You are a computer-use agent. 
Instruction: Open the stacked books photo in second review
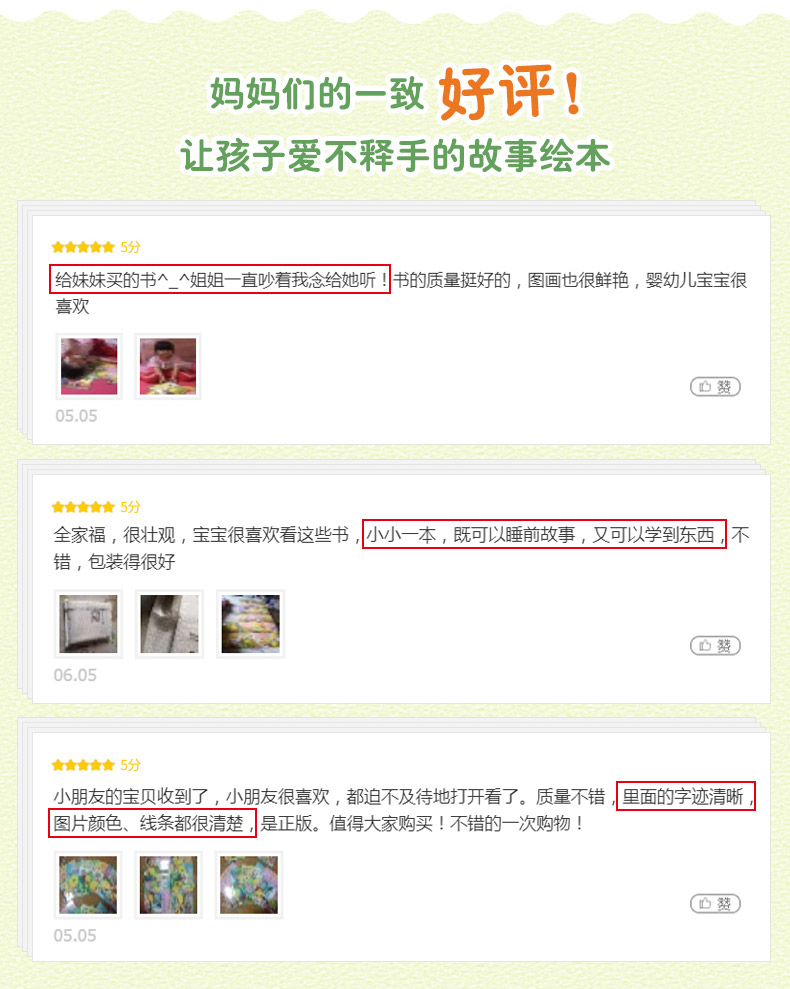point(251,624)
